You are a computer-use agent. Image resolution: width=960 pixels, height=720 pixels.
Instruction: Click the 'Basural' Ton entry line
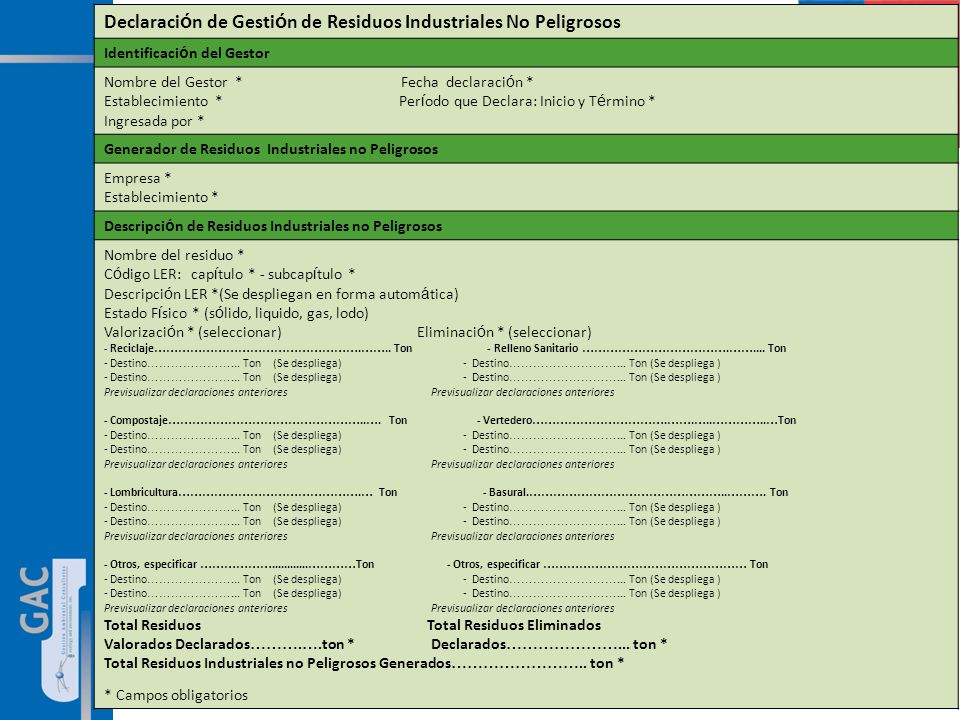(635, 492)
